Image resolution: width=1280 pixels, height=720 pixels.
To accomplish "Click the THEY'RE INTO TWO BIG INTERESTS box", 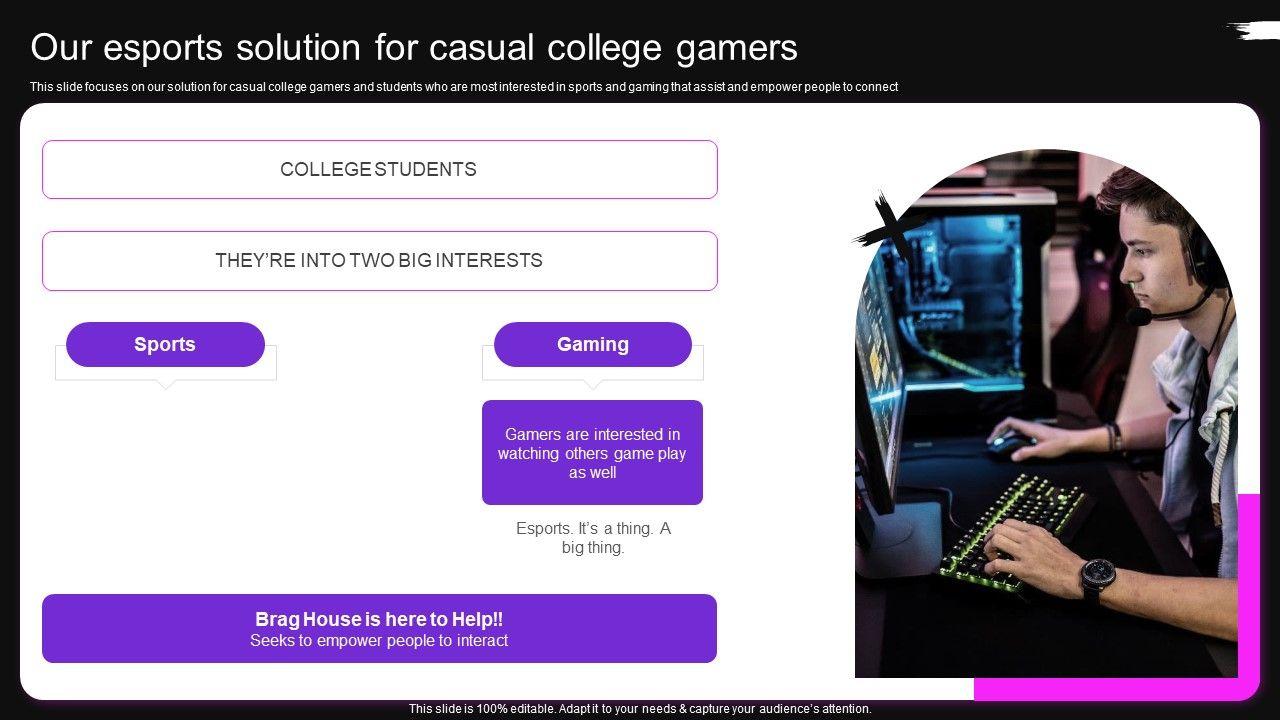I will coord(379,261).
